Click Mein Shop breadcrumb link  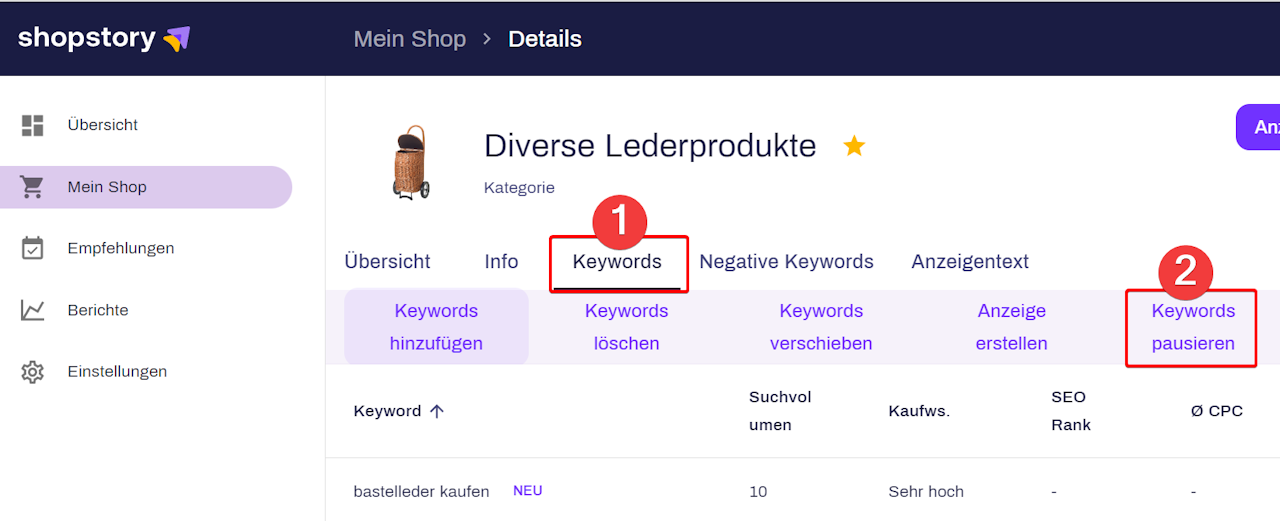[x=410, y=39]
